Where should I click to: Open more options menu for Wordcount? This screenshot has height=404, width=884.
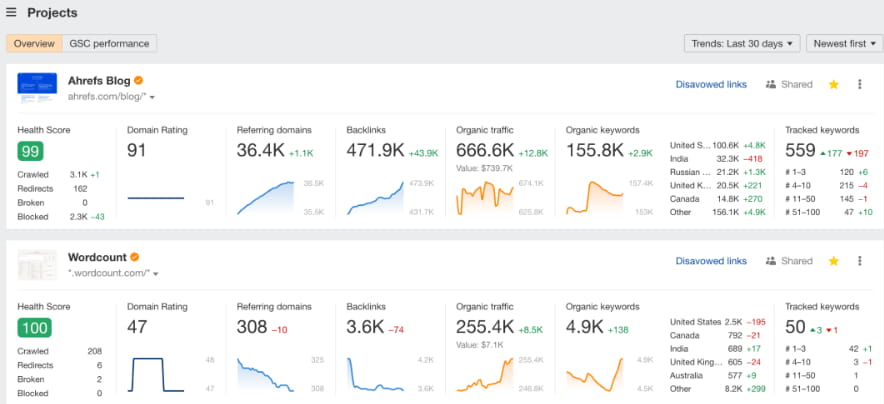pyautogui.click(x=859, y=261)
